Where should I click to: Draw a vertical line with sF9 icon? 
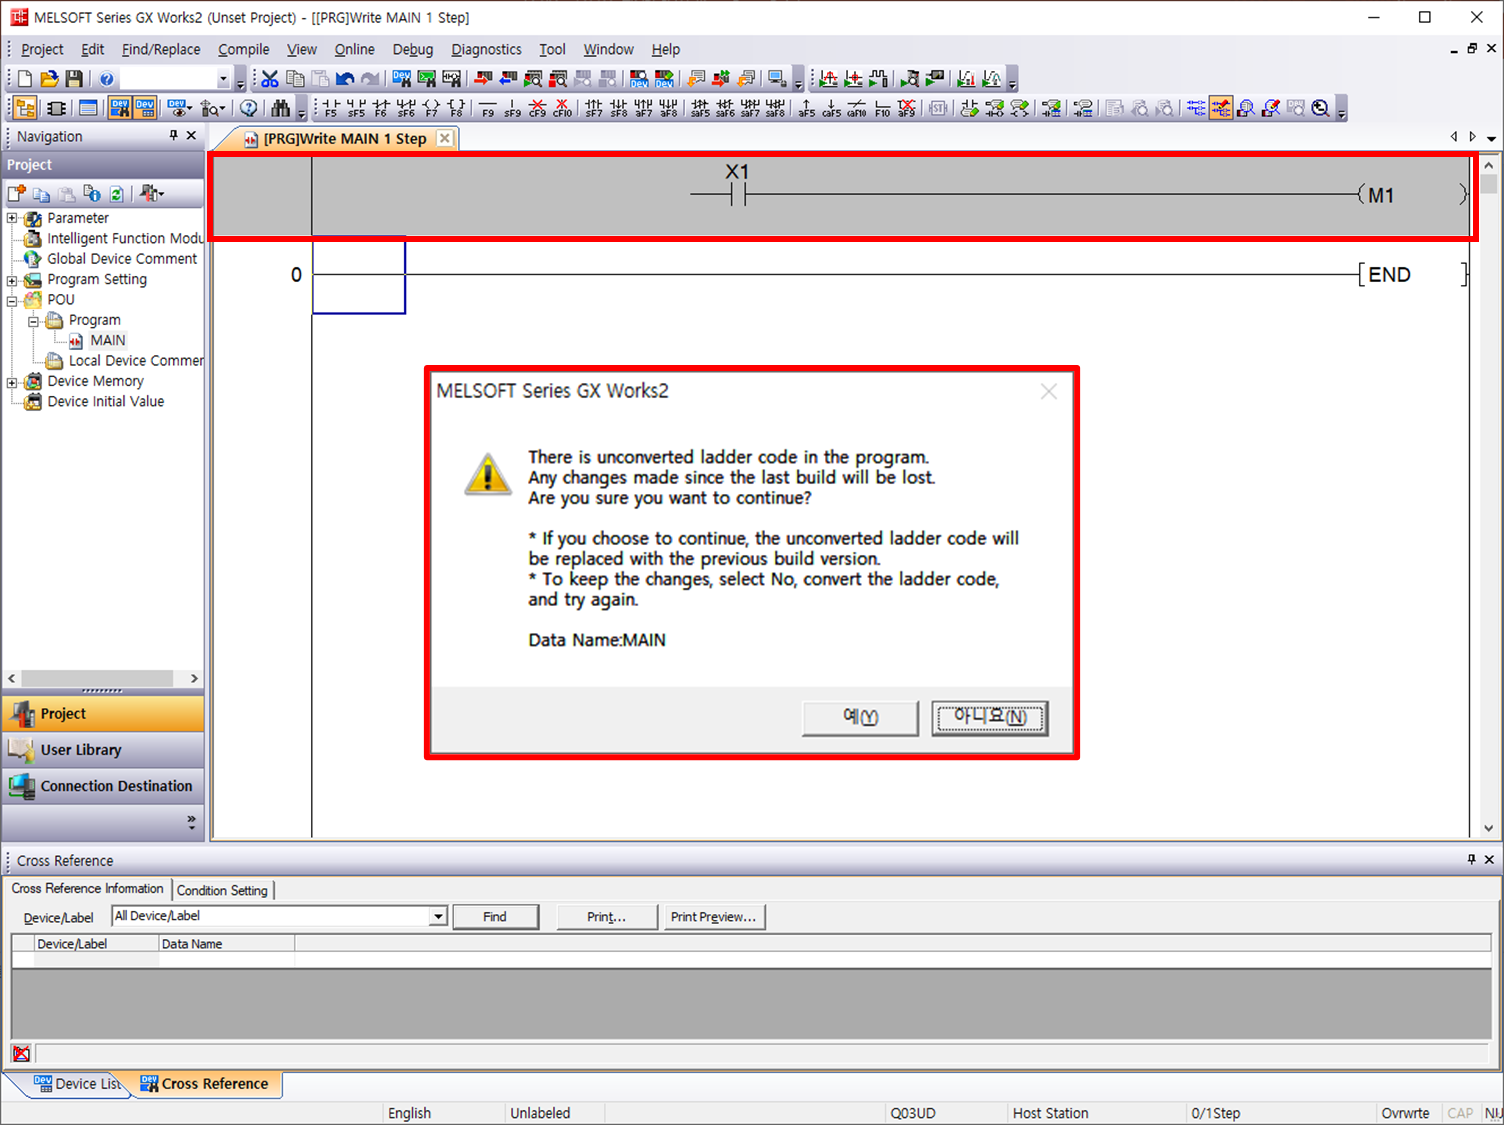[x=513, y=108]
